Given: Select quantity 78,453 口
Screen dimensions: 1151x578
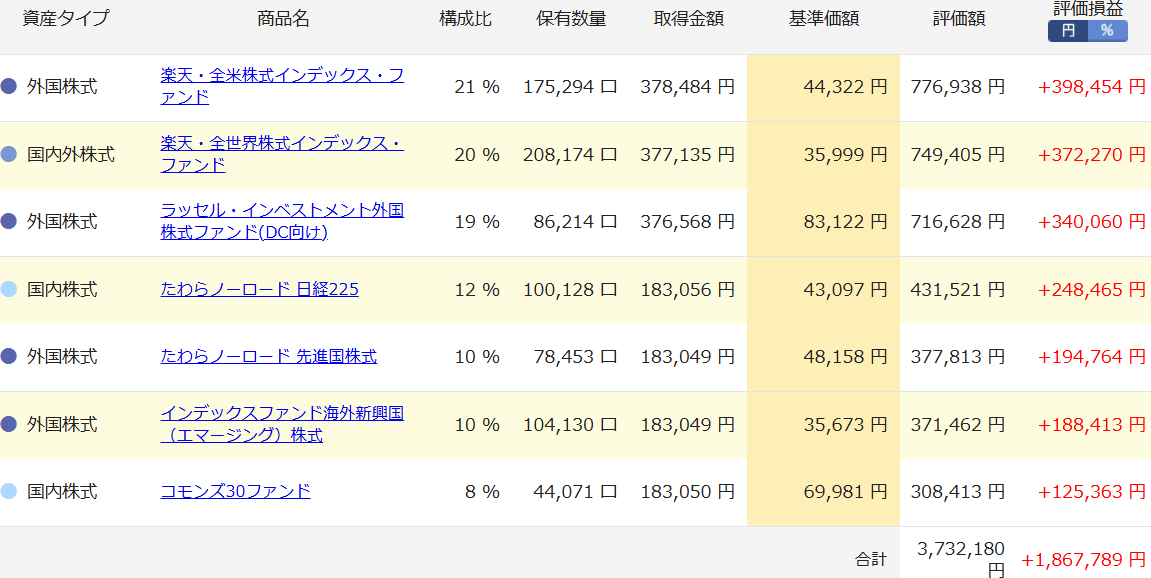Looking at the screenshot, I should (x=575, y=357).
